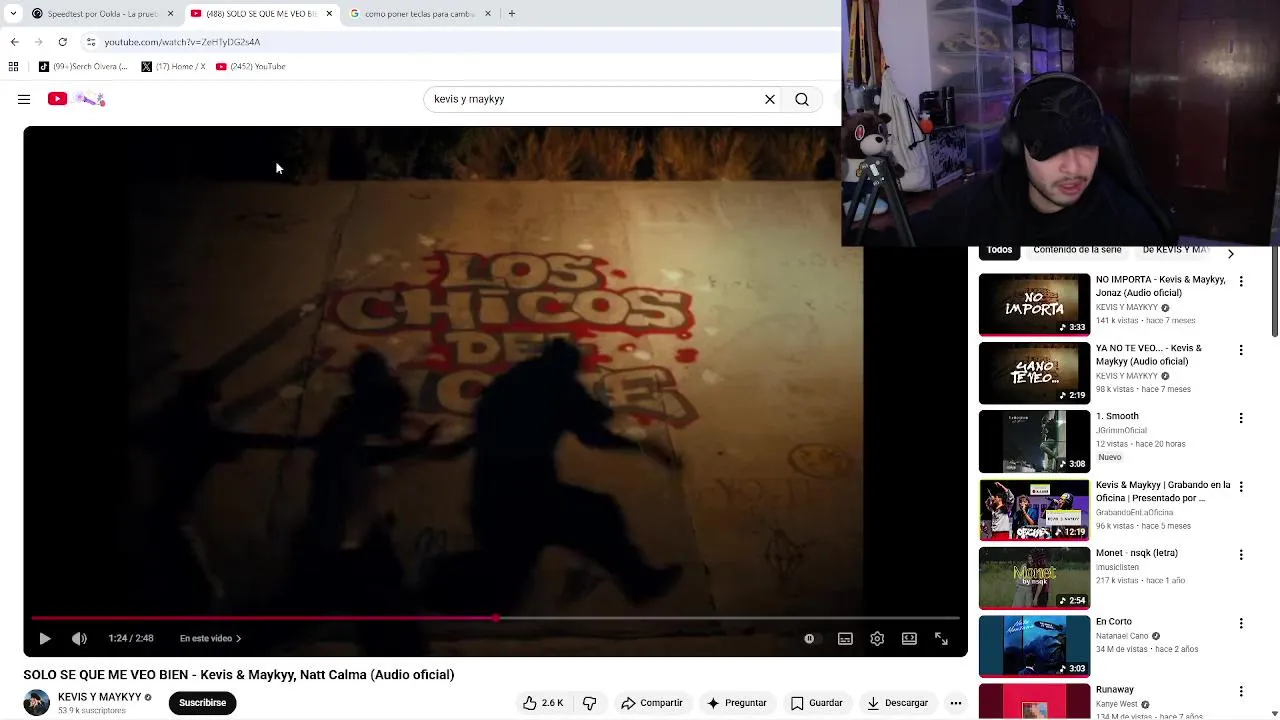Image resolution: width=1280 pixels, height=720 pixels.
Task: Close the SOLO SE QUE ME VEO BIEN tab
Action: (329, 14)
